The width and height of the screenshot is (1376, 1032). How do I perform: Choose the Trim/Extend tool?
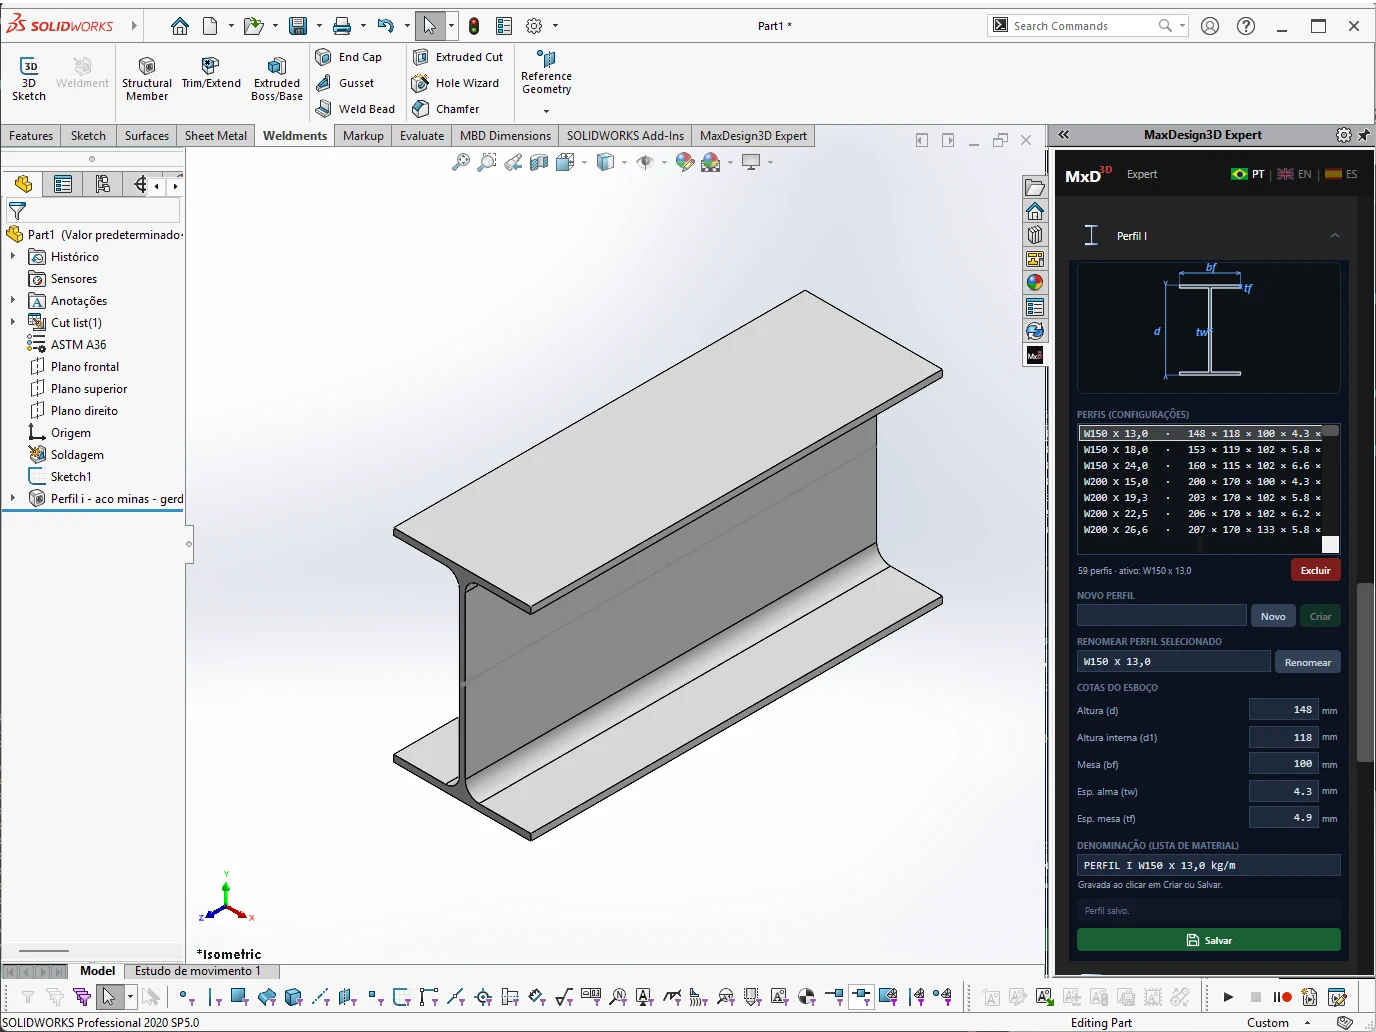click(x=211, y=74)
